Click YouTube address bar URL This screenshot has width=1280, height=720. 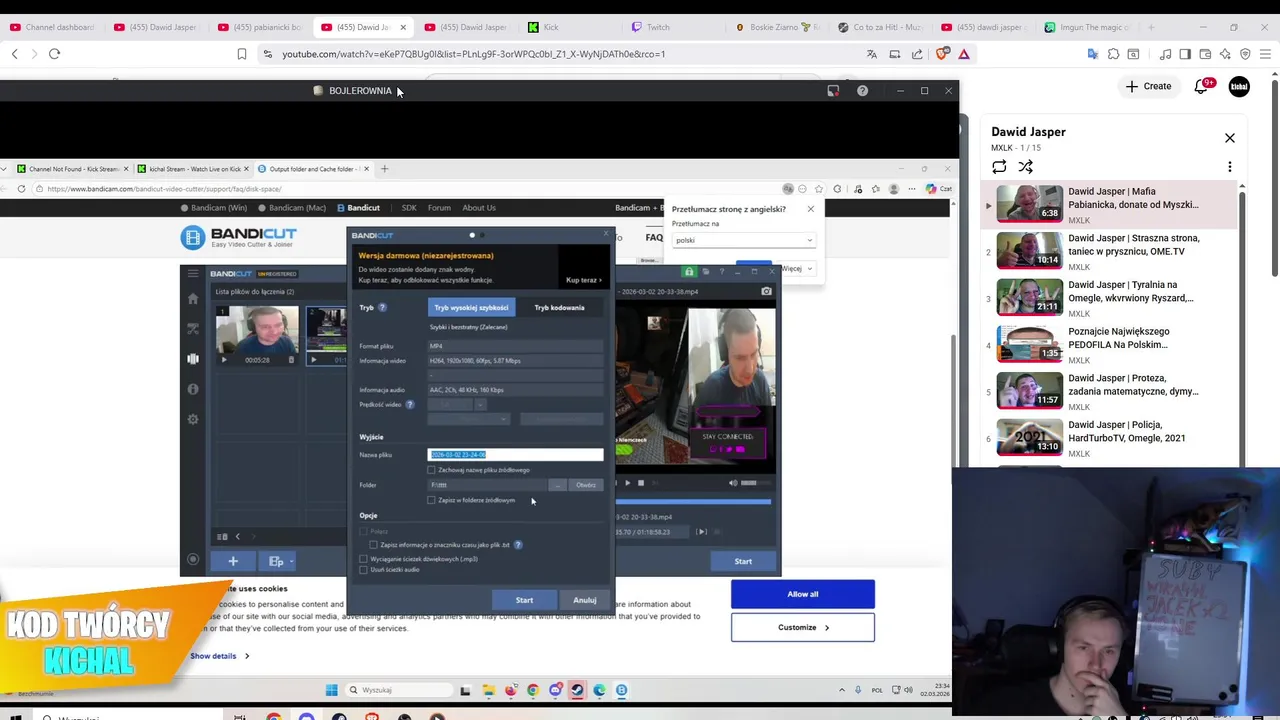pyautogui.click(x=473, y=54)
